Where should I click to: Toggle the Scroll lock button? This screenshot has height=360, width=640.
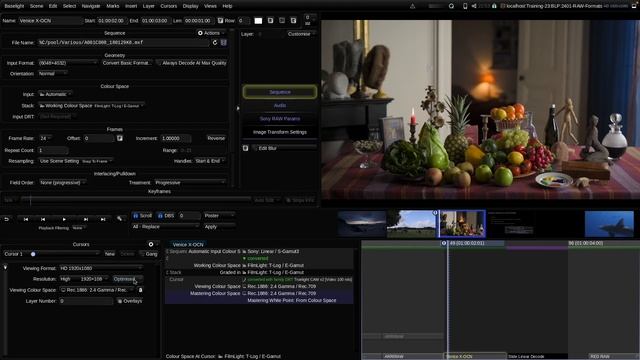[x=142, y=216]
